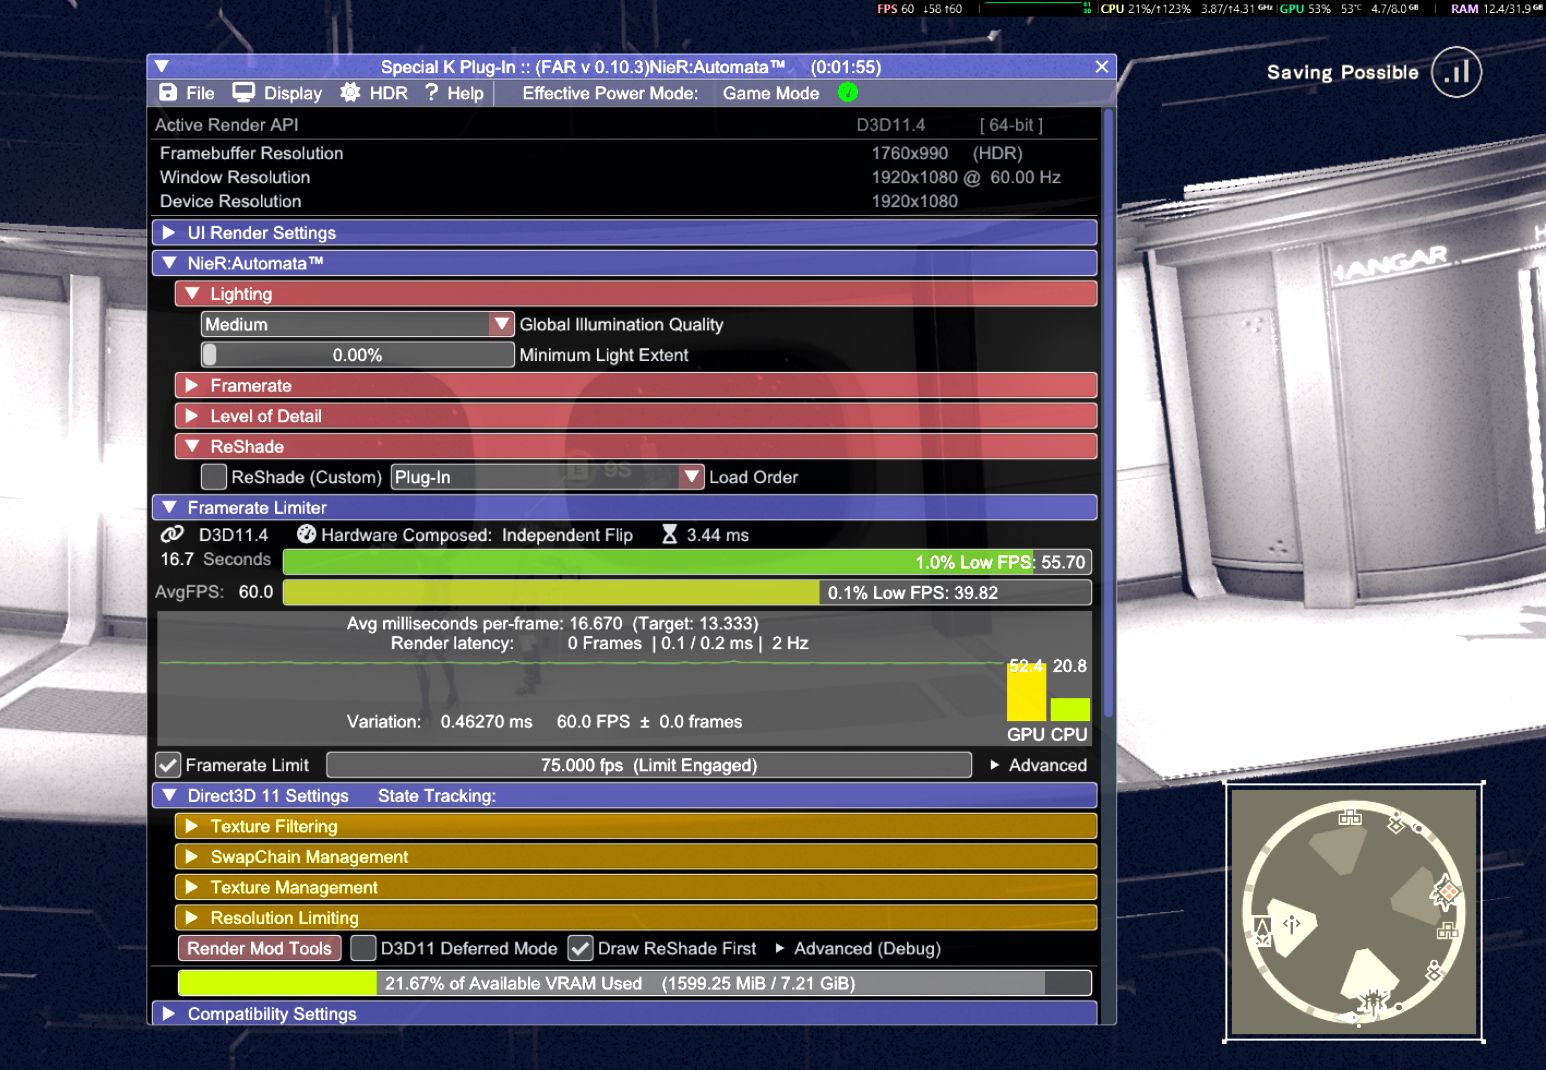Viewport: 1546px width, 1070px height.
Task: Click the Hardware Composed status icon
Action: tap(307, 534)
